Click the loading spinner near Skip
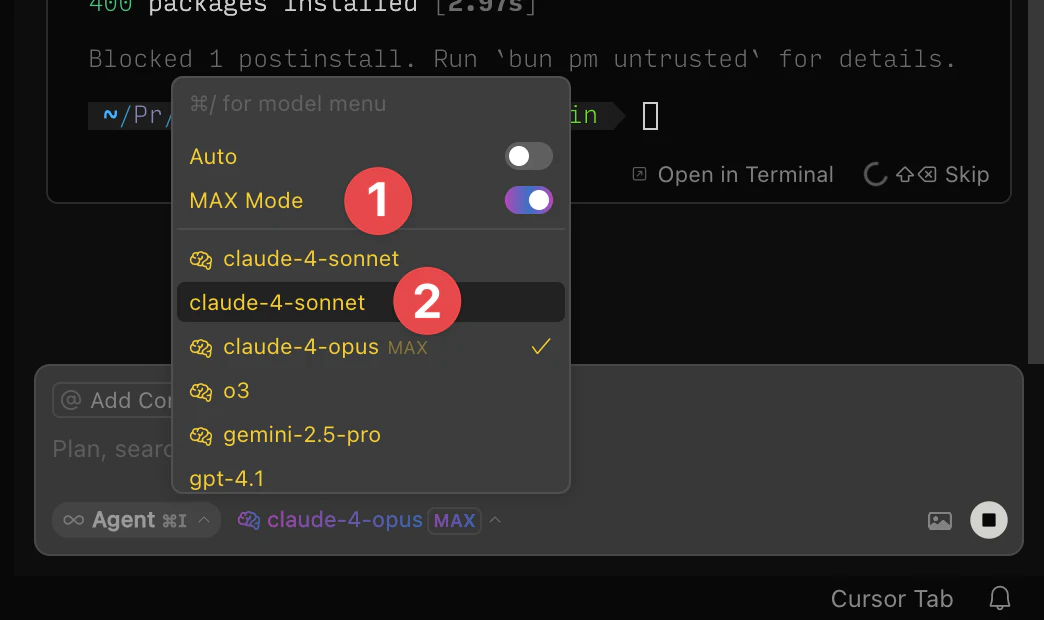The image size is (1044, 620). 875,174
